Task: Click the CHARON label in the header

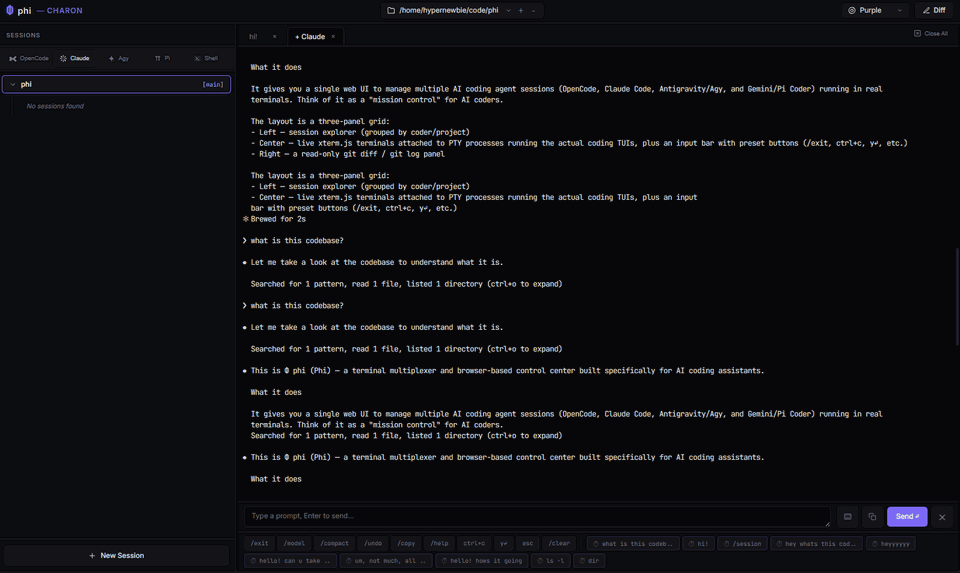Action: 64,10
